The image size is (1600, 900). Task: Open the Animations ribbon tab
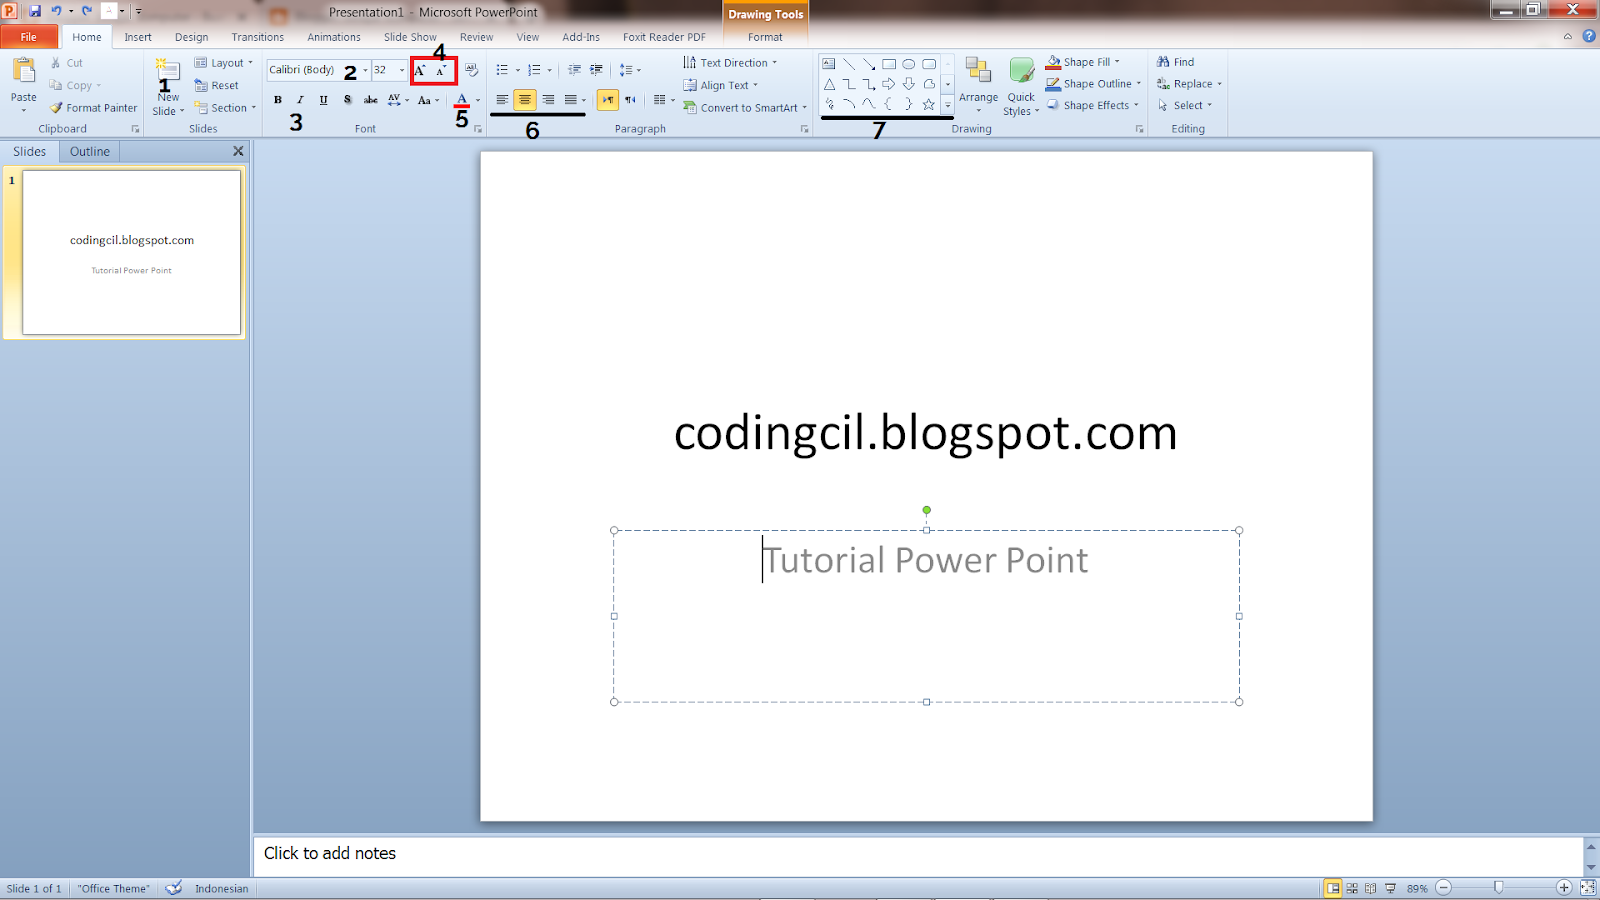tap(334, 37)
